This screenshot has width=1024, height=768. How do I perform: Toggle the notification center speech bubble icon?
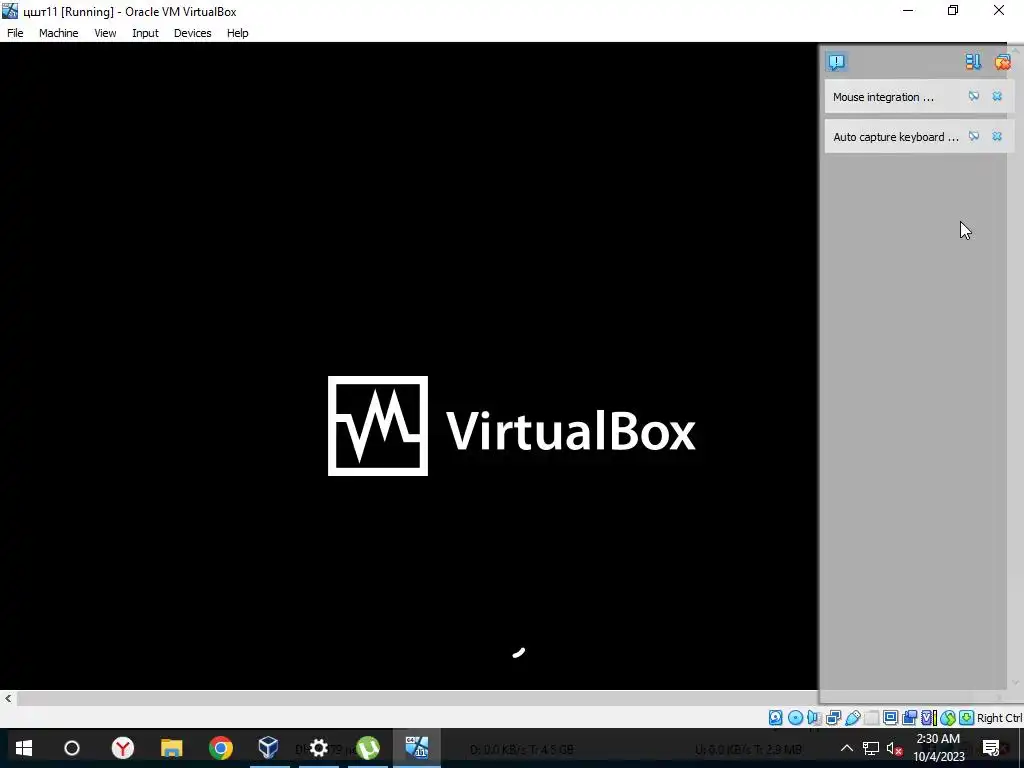[837, 62]
